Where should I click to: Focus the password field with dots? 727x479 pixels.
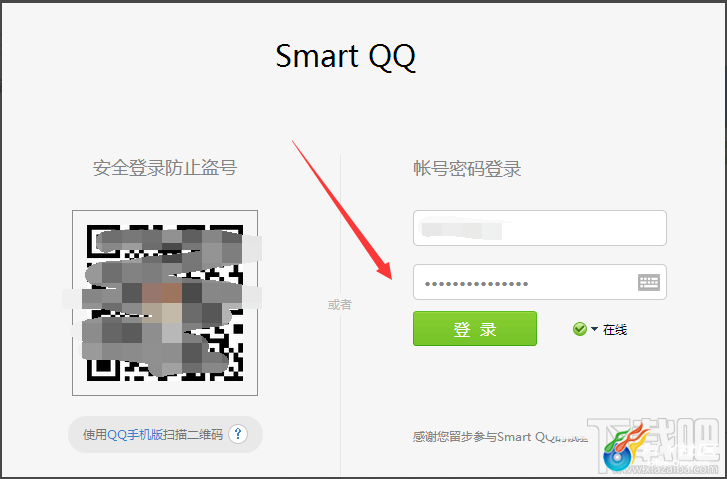(540, 282)
